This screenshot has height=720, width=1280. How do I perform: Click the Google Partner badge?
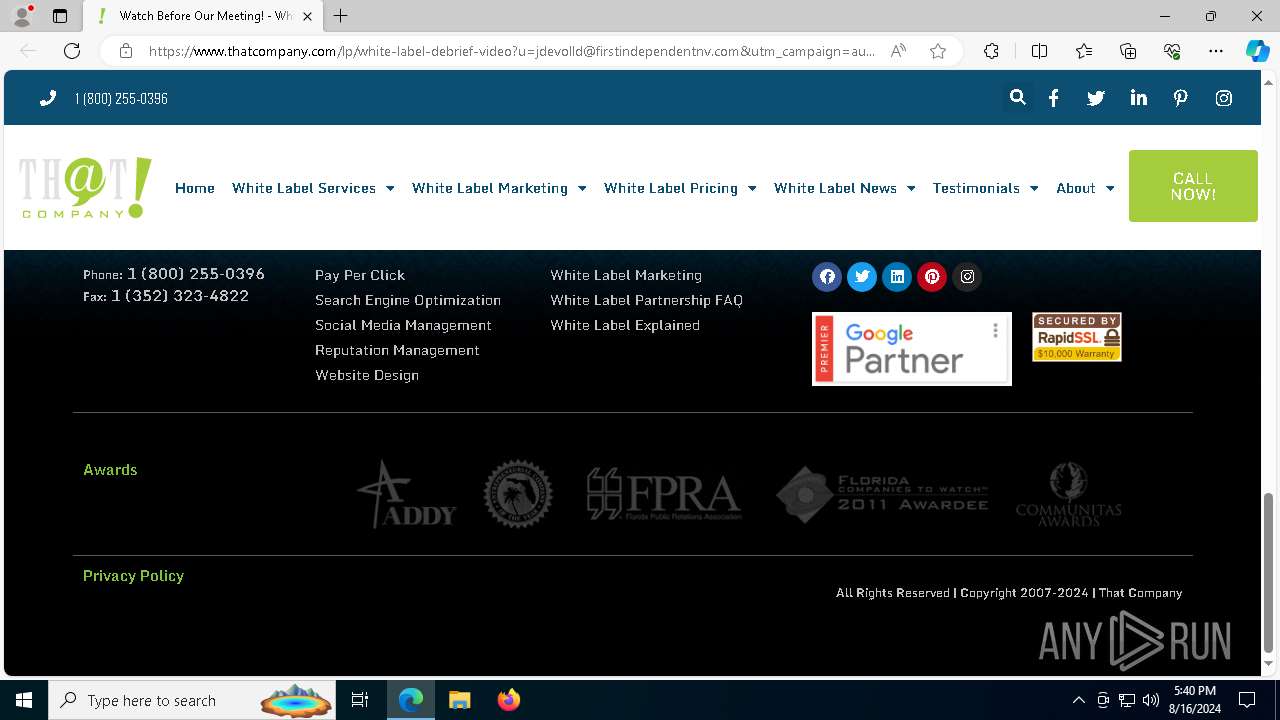[912, 349]
